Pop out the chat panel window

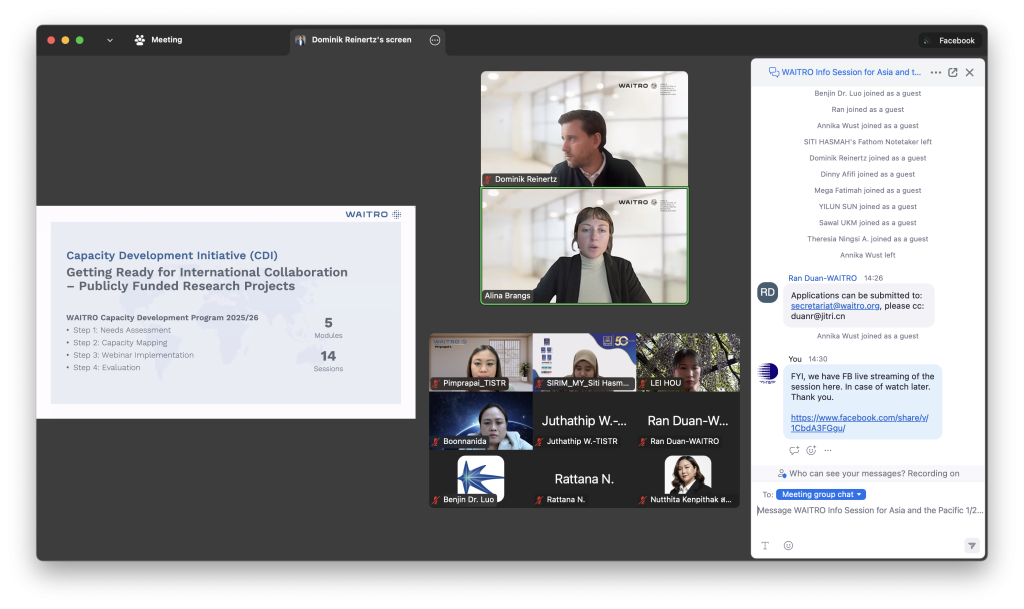[x=952, y=72]
